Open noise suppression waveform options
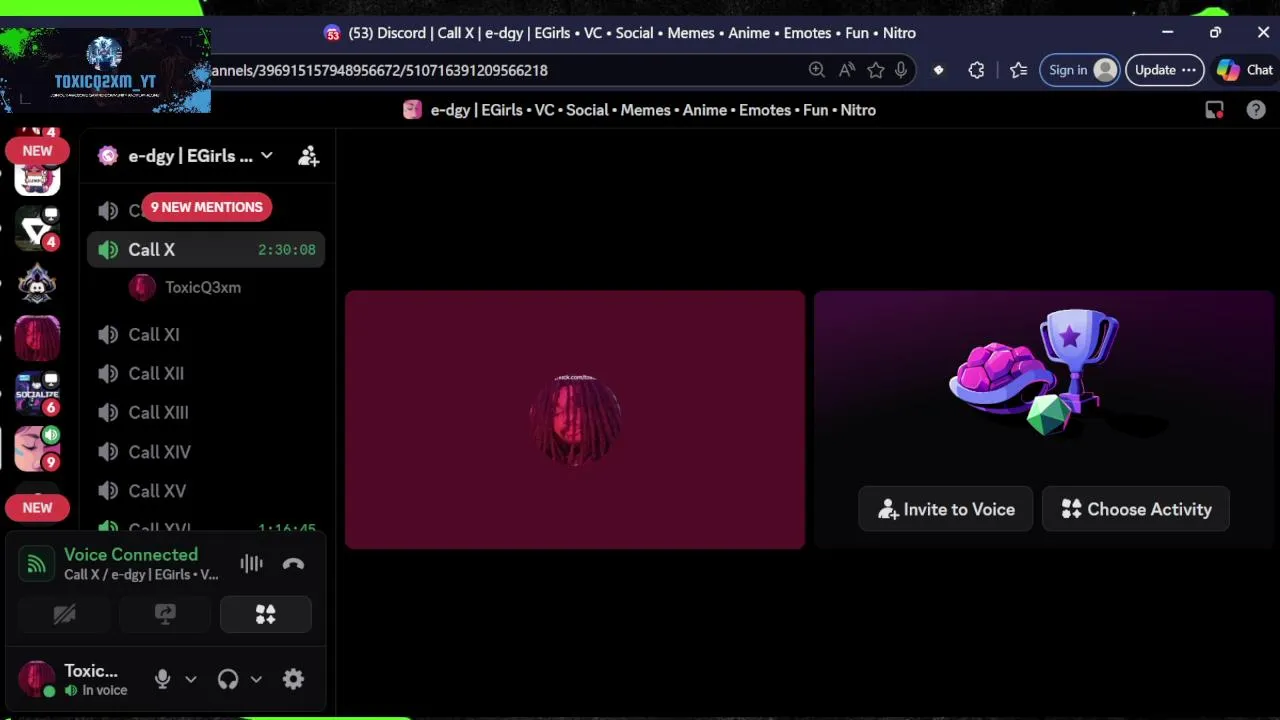Screen dimensions: 1280x720 [x=251, y=564]
